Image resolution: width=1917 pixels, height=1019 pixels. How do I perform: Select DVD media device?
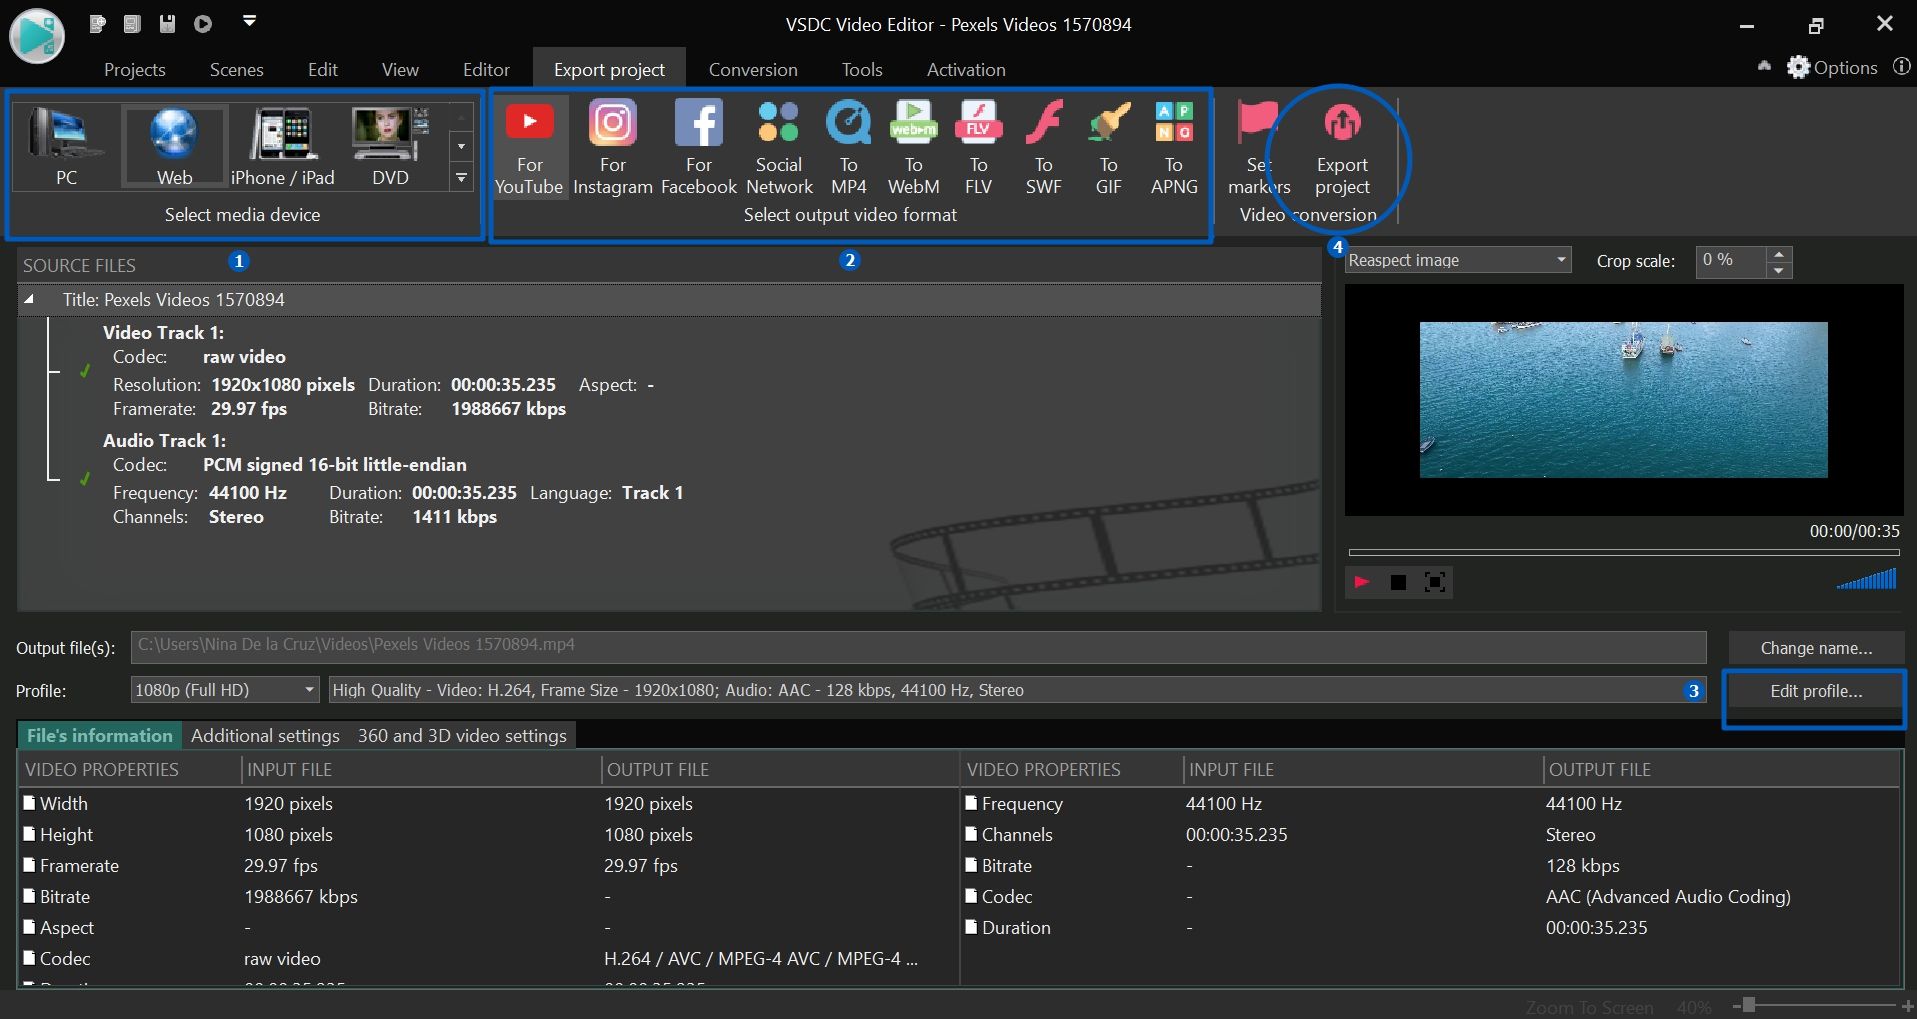coord(390,146)
